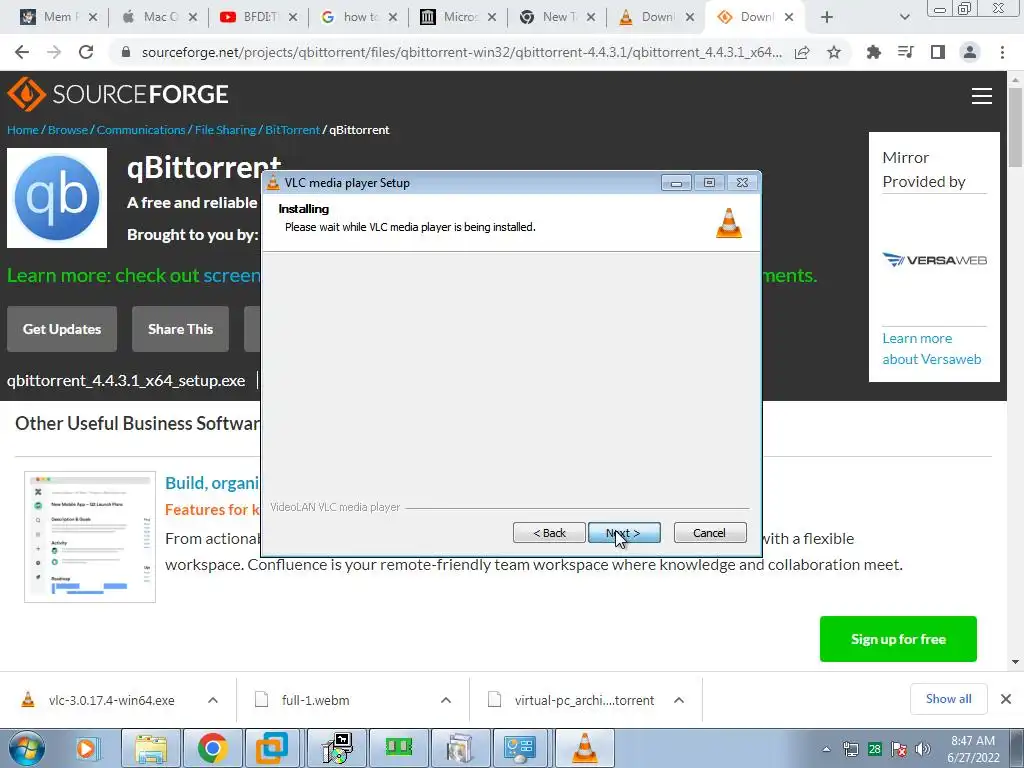
Task: Show hidden tray icons arrow
Action: coord(826,749)
